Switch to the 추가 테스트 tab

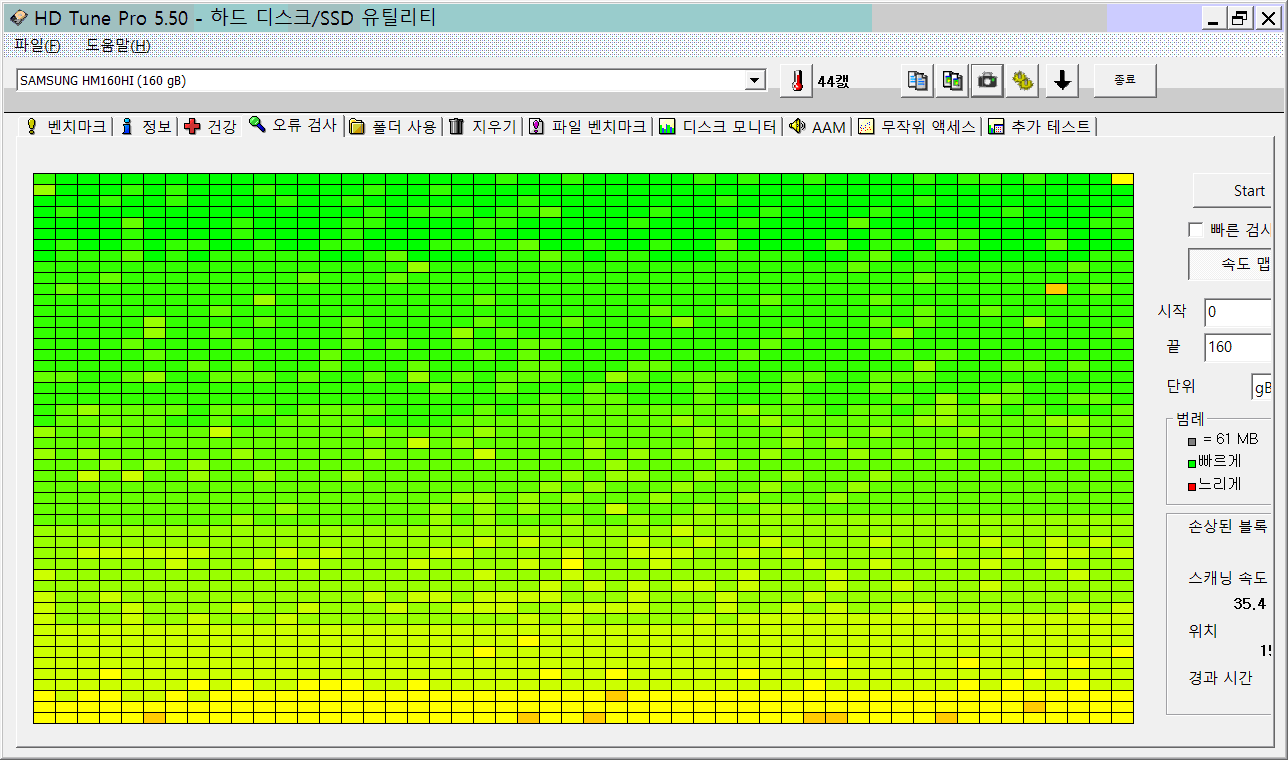[x=1039, y=126]
